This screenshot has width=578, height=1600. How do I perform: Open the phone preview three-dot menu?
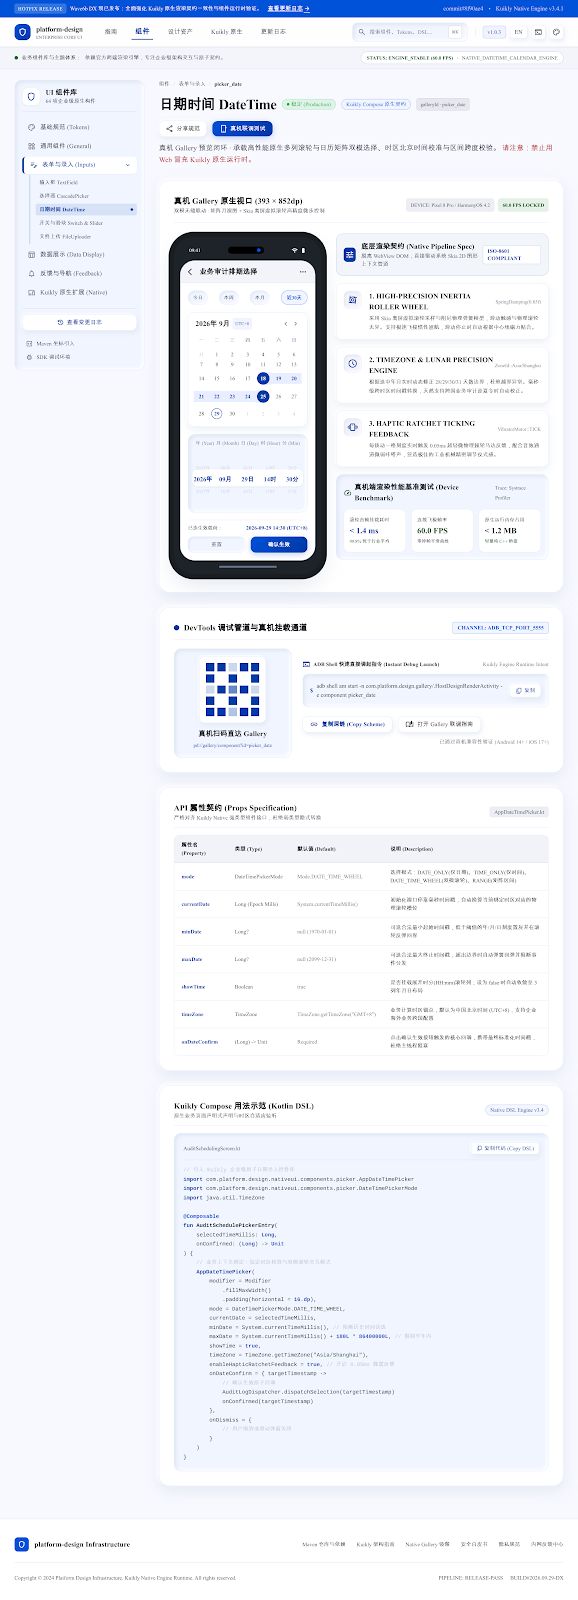click(303, 271)
